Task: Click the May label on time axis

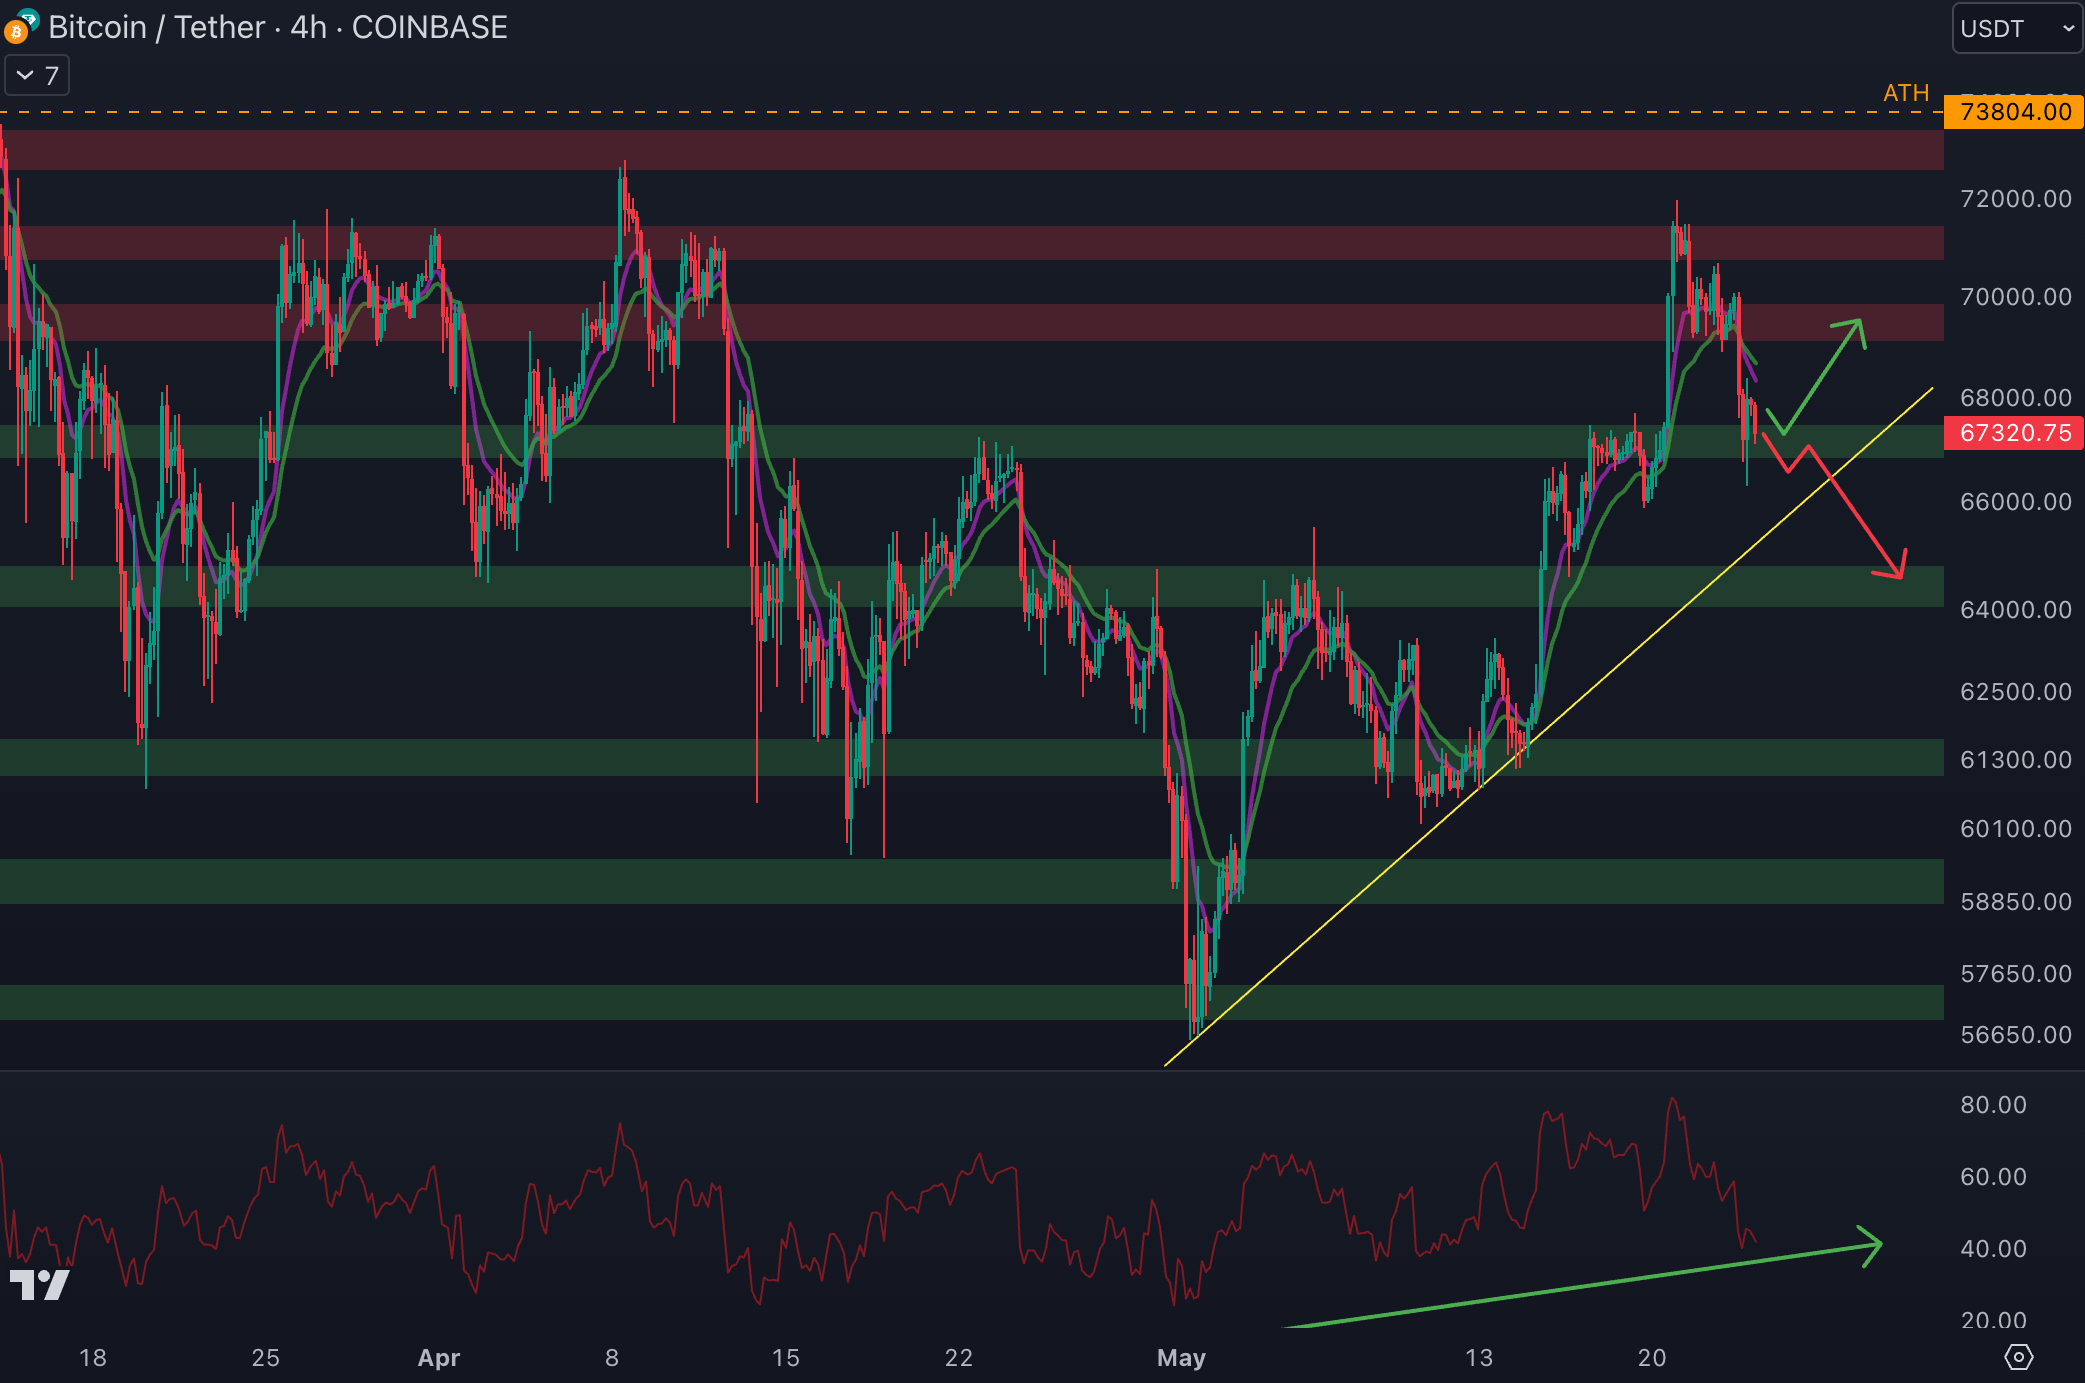Action: [x=1180, y=1357]
